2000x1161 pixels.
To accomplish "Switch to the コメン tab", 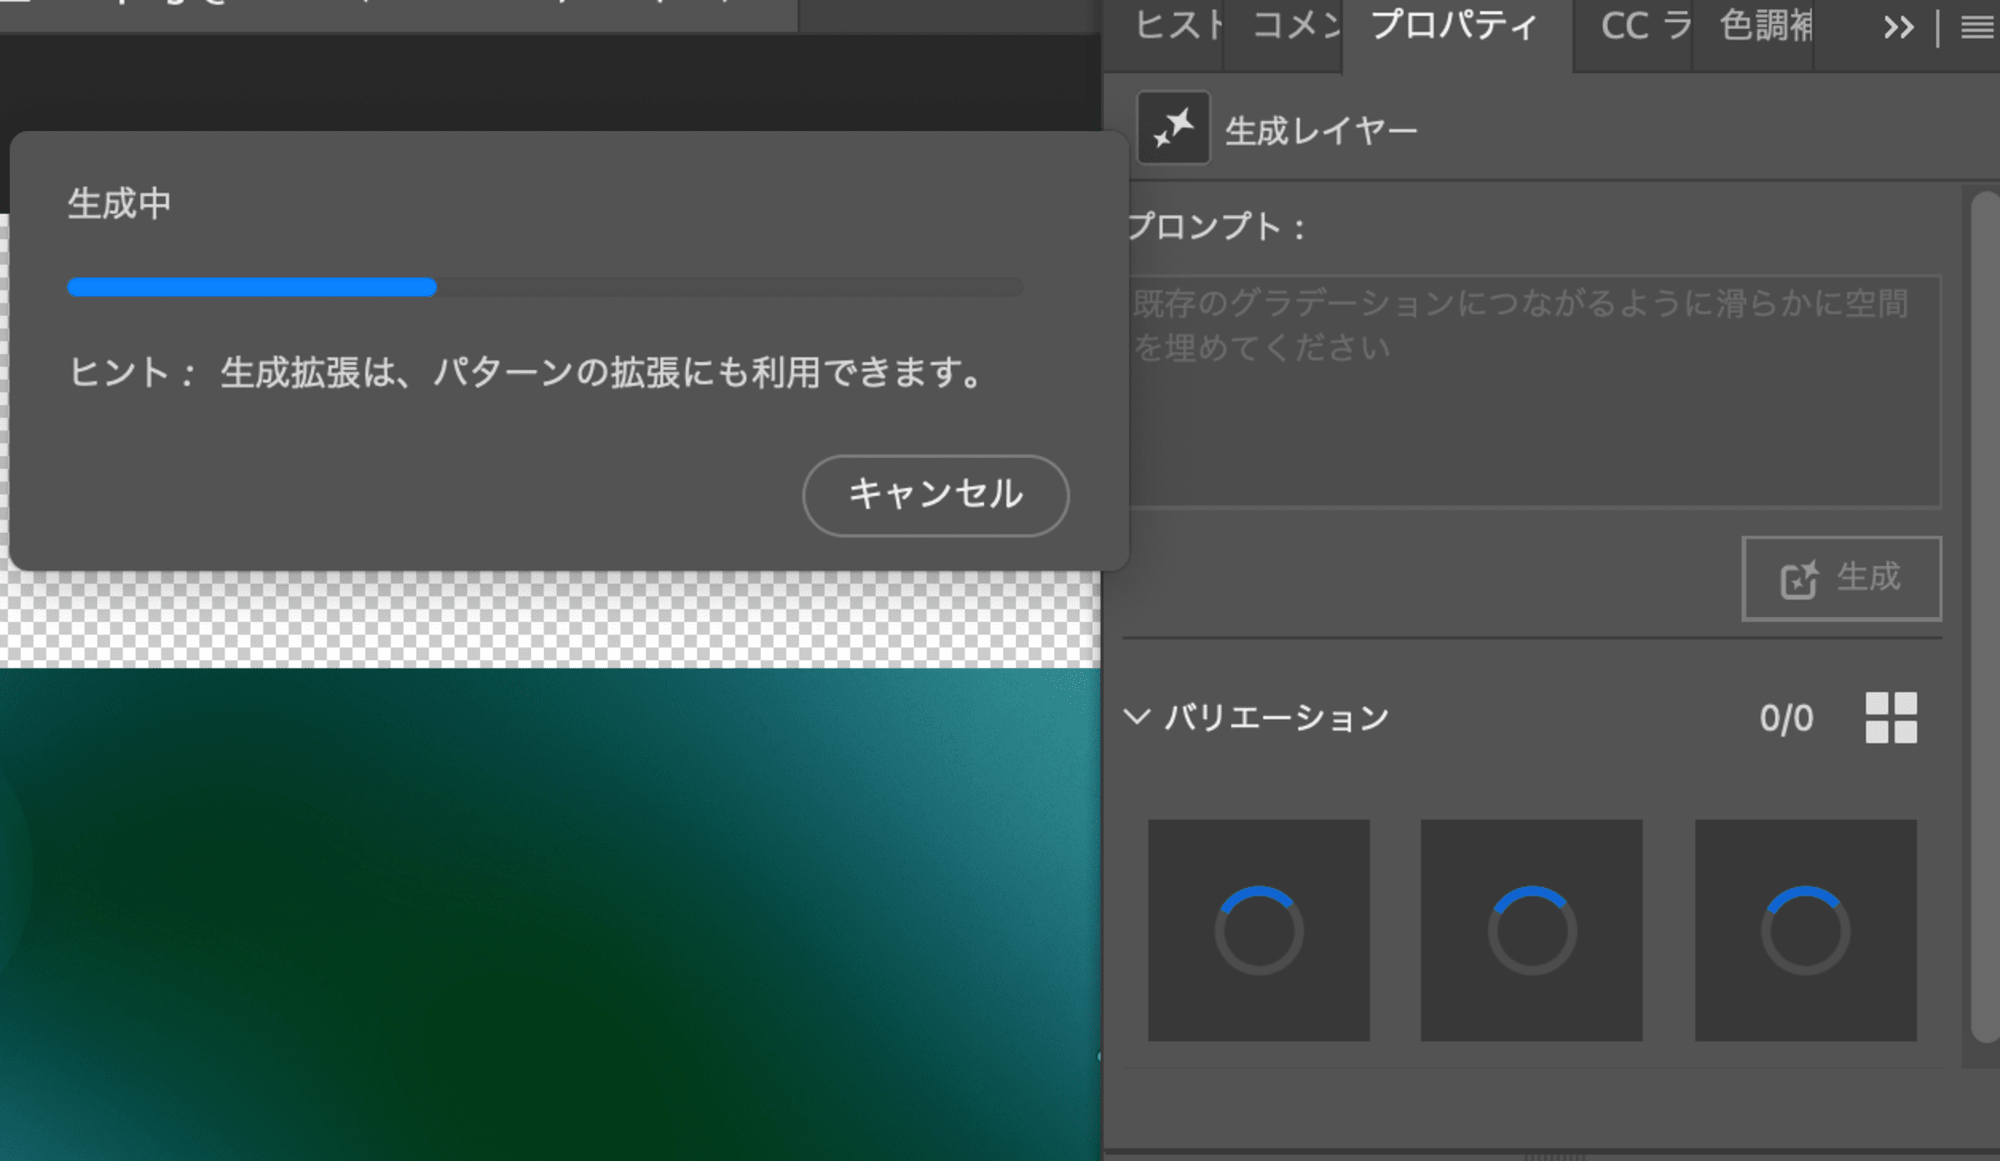I will click(1295, 26).
